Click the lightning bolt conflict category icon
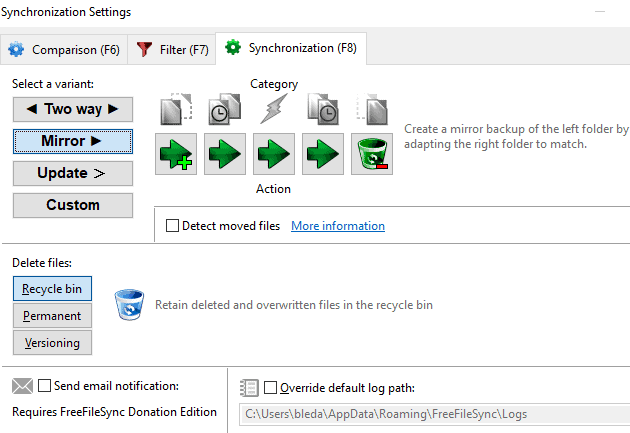Image resolution: width=630 pixels, height=433 pixels. pos(273,108)
